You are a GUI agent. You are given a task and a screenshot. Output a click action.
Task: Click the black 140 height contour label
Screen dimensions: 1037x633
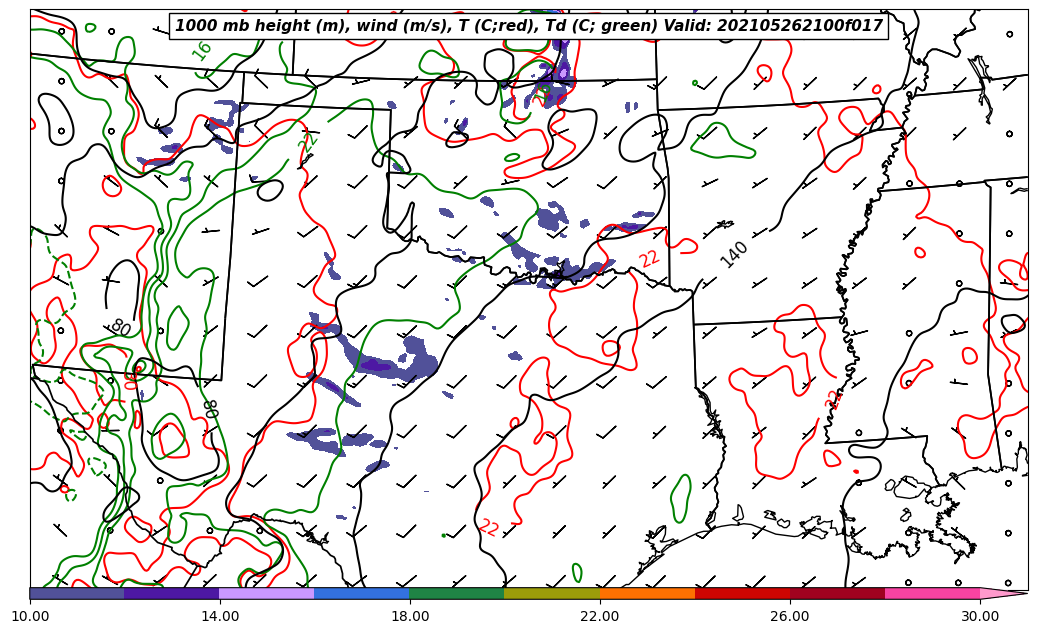point(734,255)
